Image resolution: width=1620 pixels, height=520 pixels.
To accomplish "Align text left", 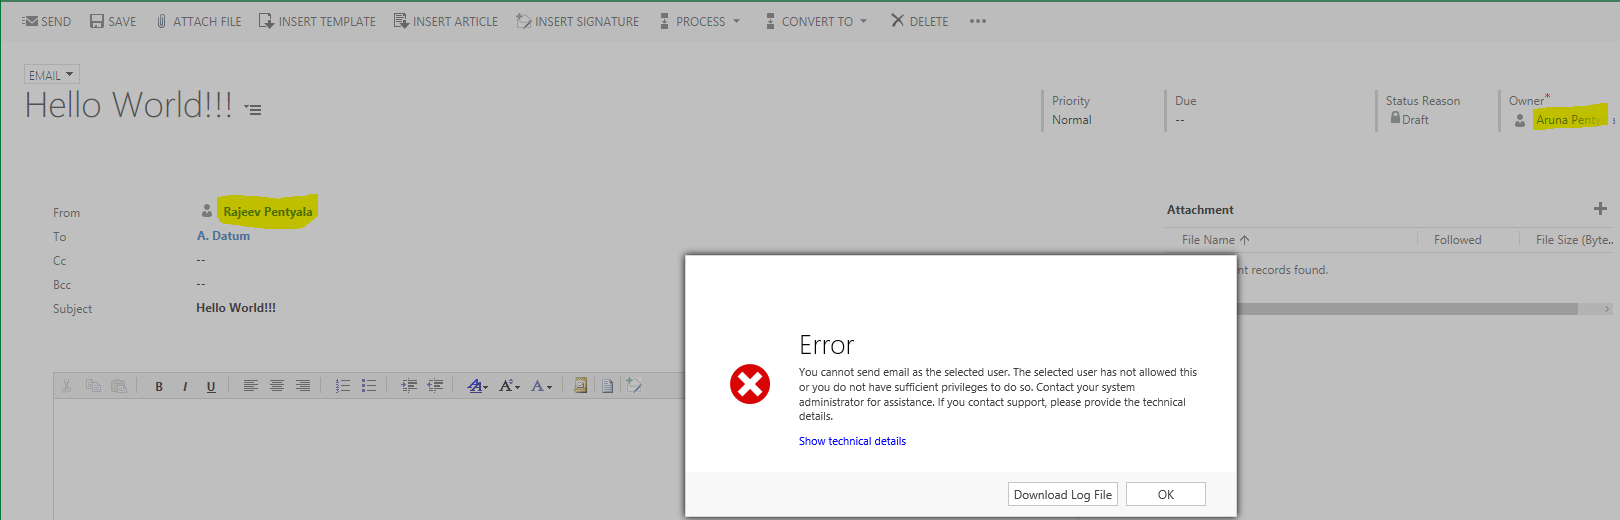I will click(250, 386).
